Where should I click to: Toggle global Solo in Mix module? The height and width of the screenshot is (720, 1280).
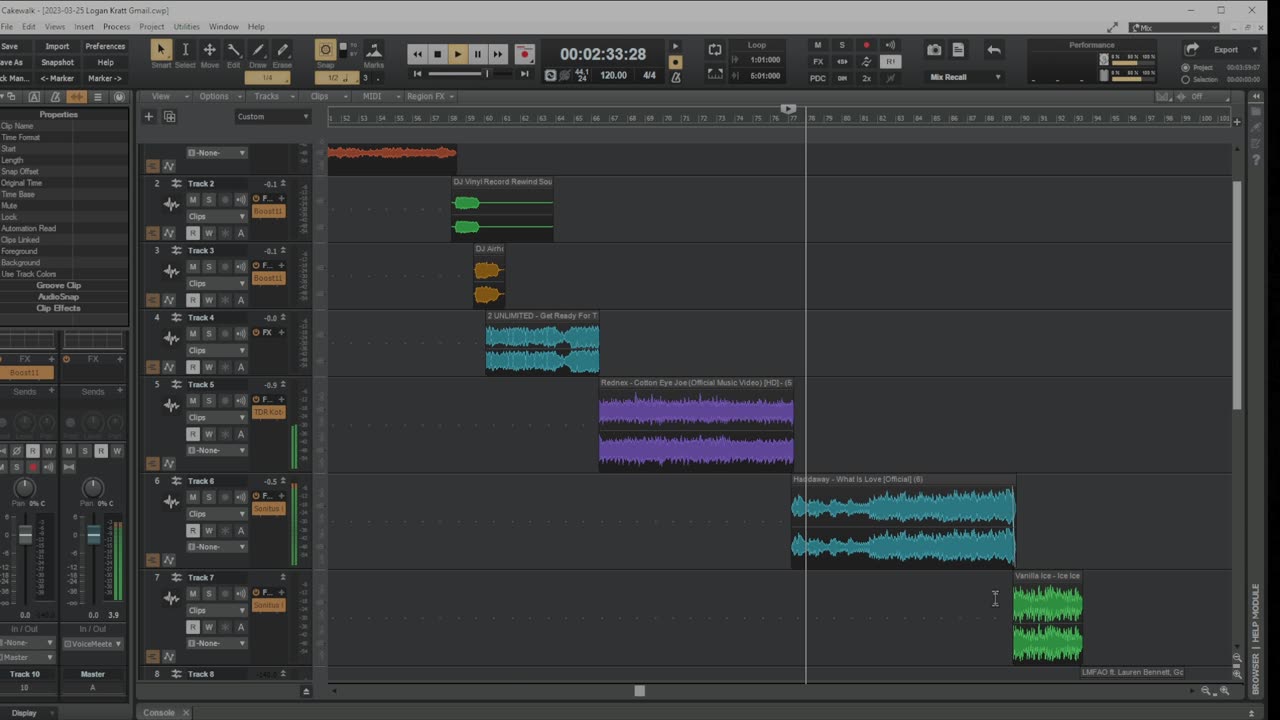(x=842, y=45)
